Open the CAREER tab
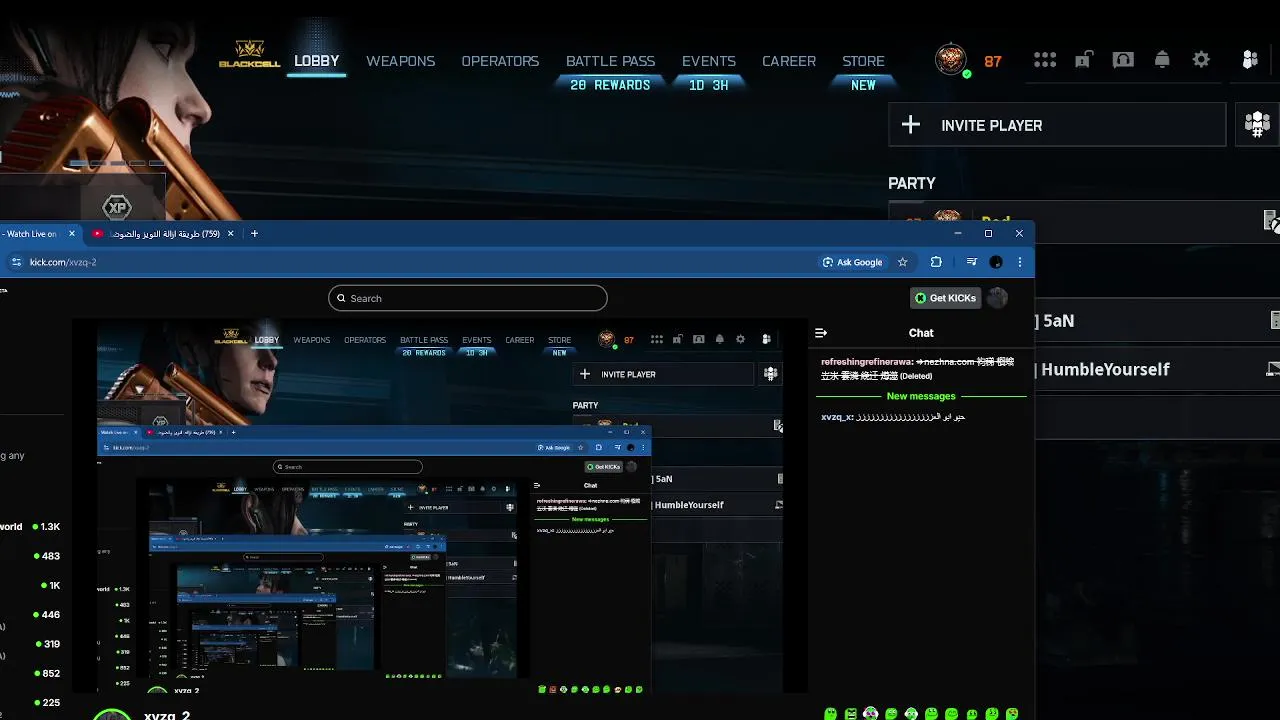This screenshot has width=1280, height=720. pyautogui.click(x=789, y=61)
